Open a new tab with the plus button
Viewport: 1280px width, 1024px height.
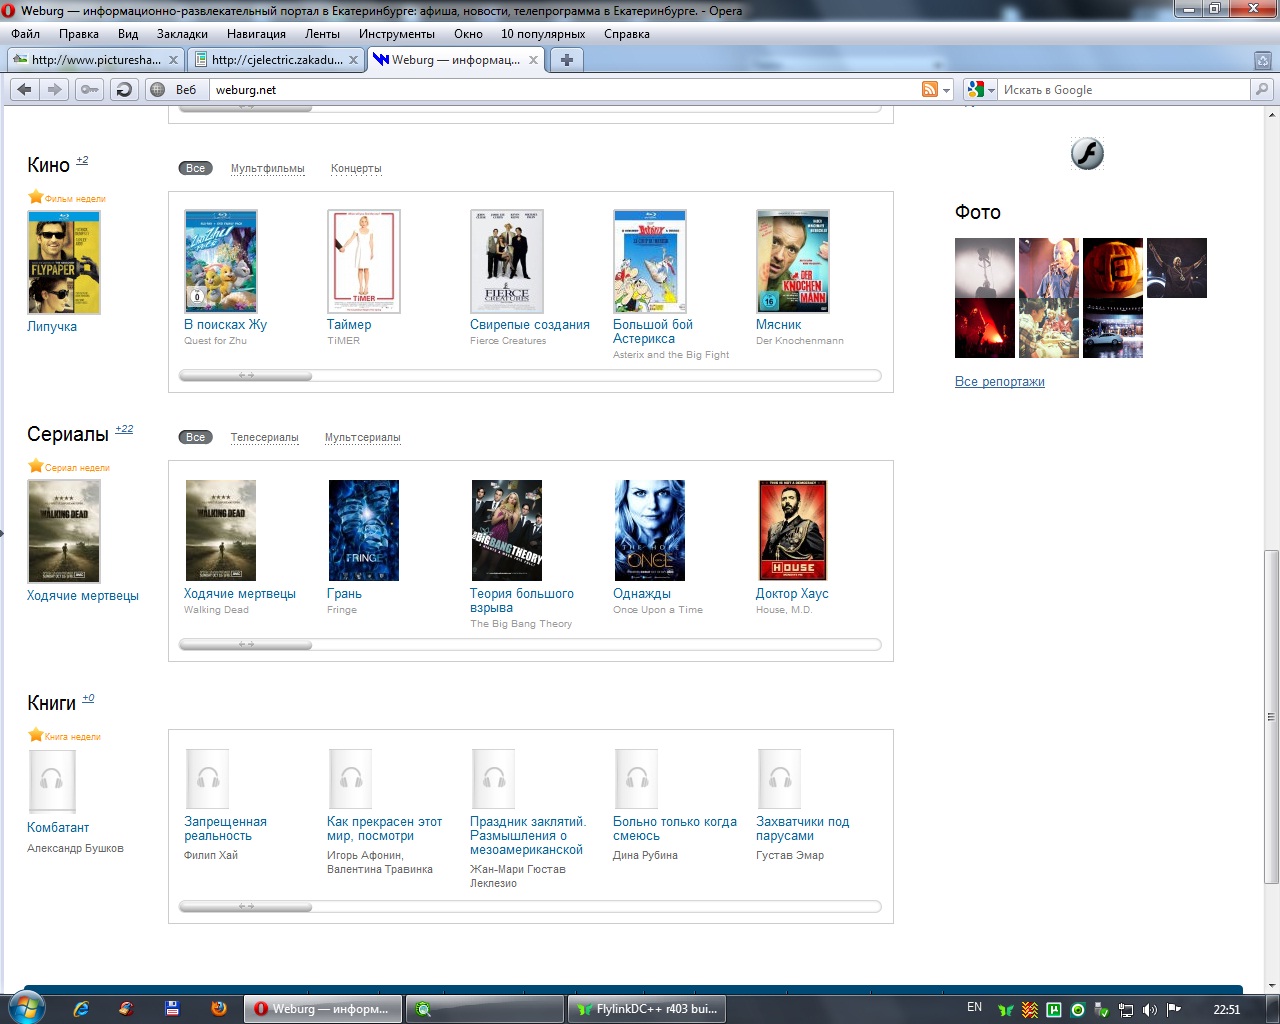(x=567, y=60)
